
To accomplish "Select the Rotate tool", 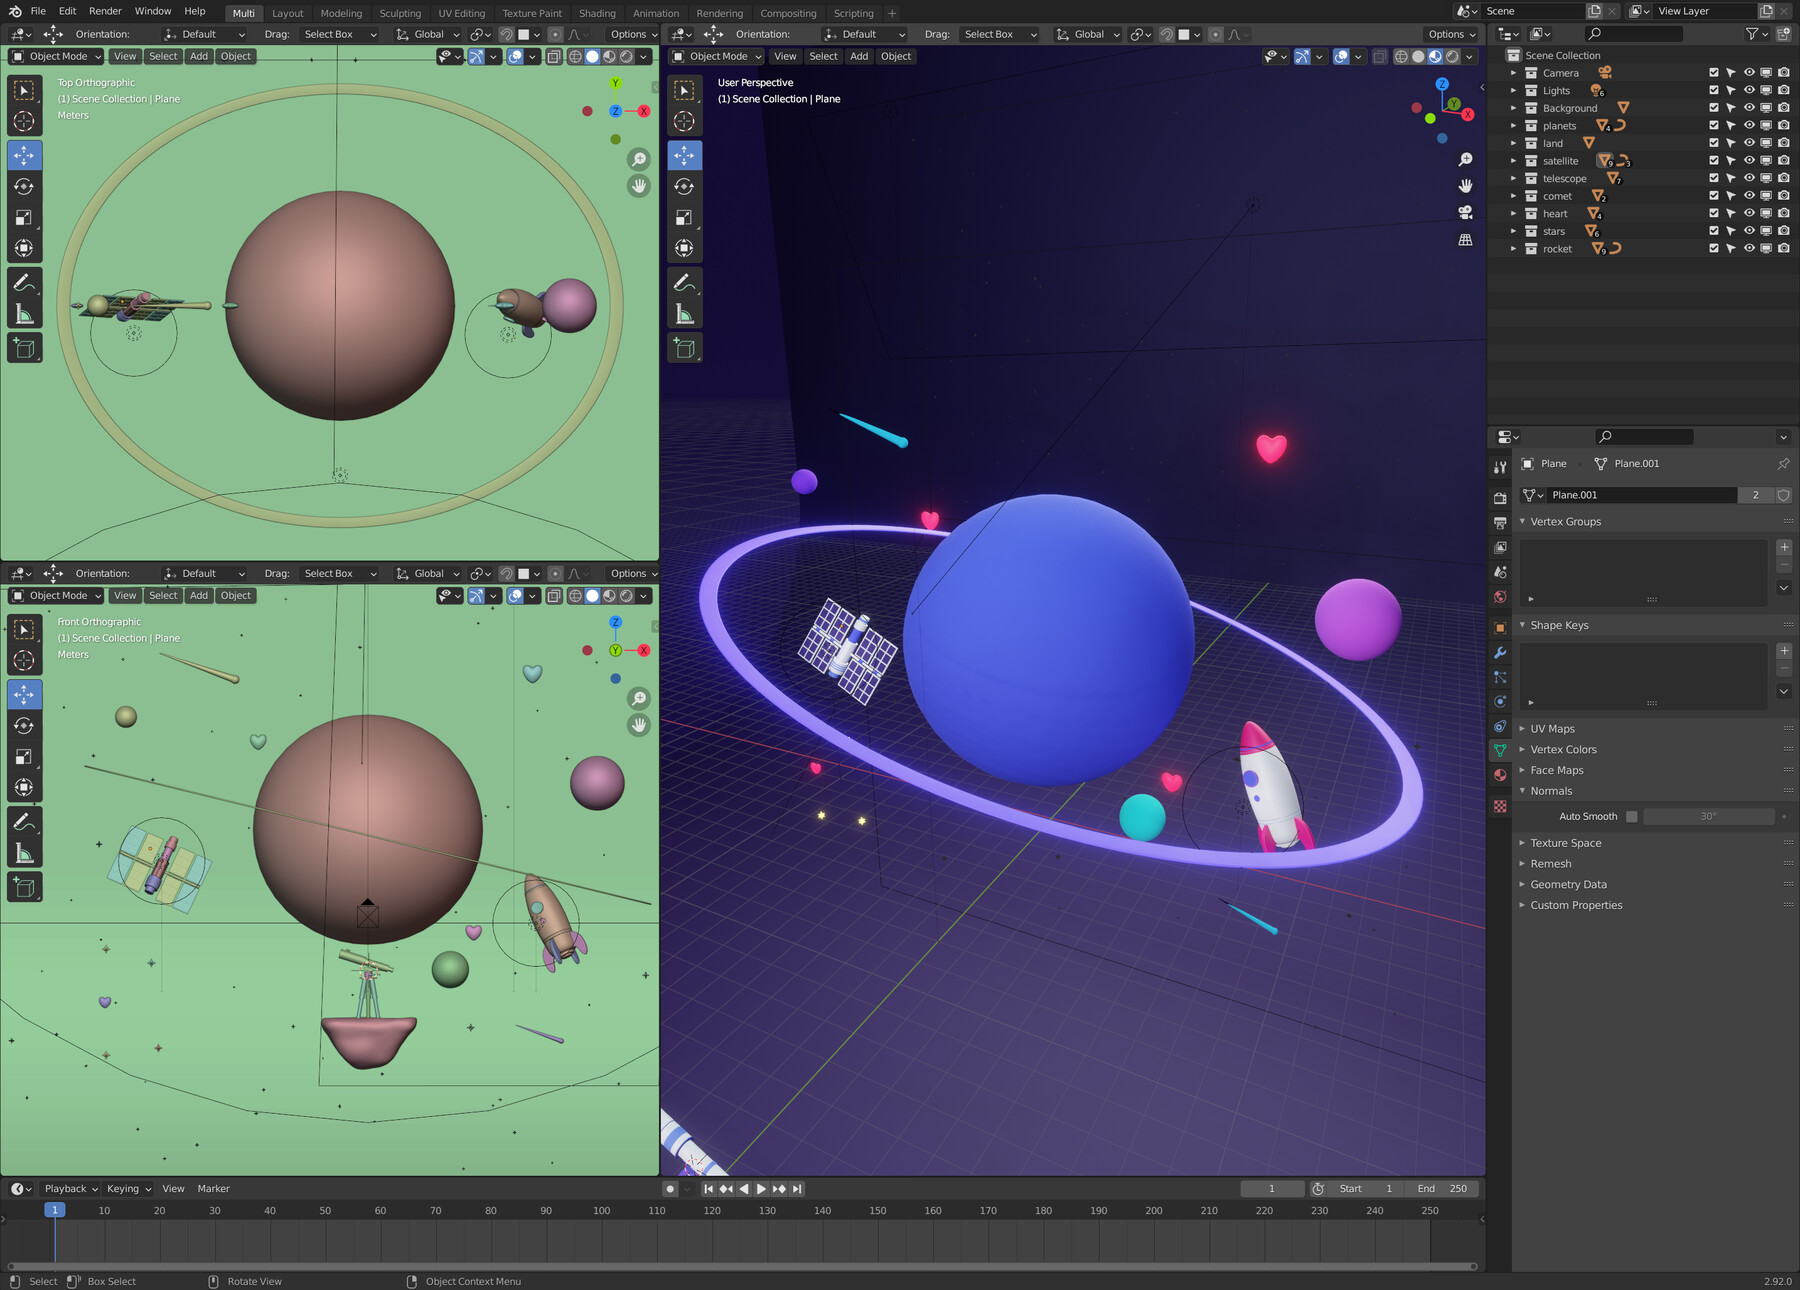I will point(685,186).
